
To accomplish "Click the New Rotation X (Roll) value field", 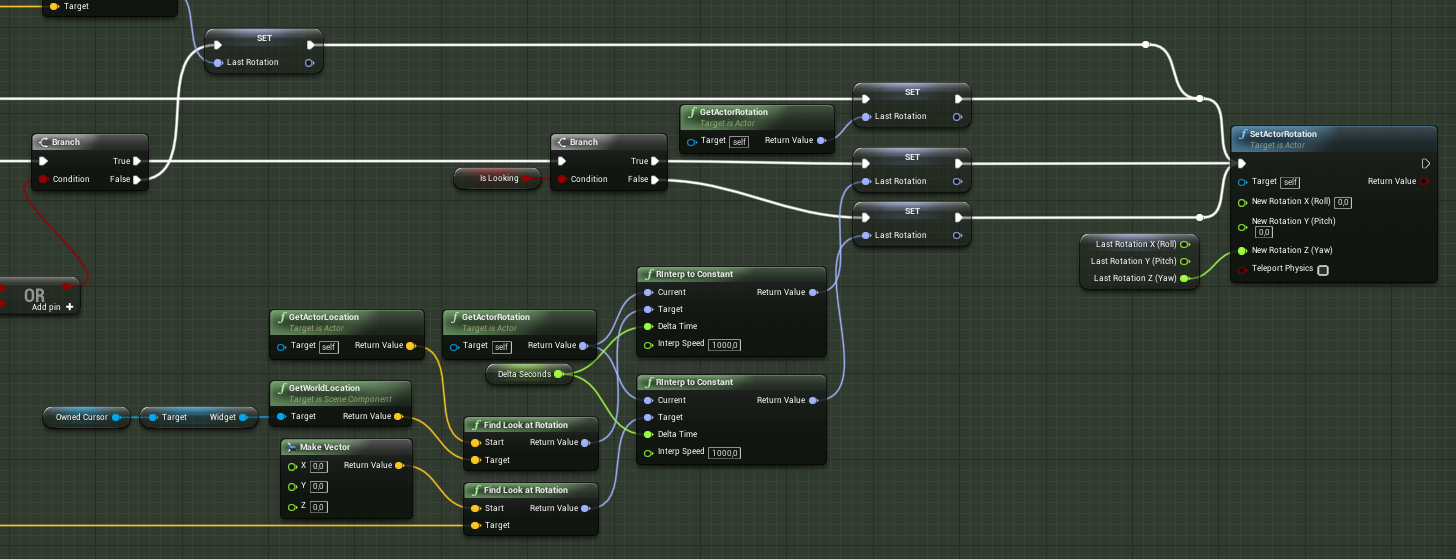I will (x=1343, y=202).
